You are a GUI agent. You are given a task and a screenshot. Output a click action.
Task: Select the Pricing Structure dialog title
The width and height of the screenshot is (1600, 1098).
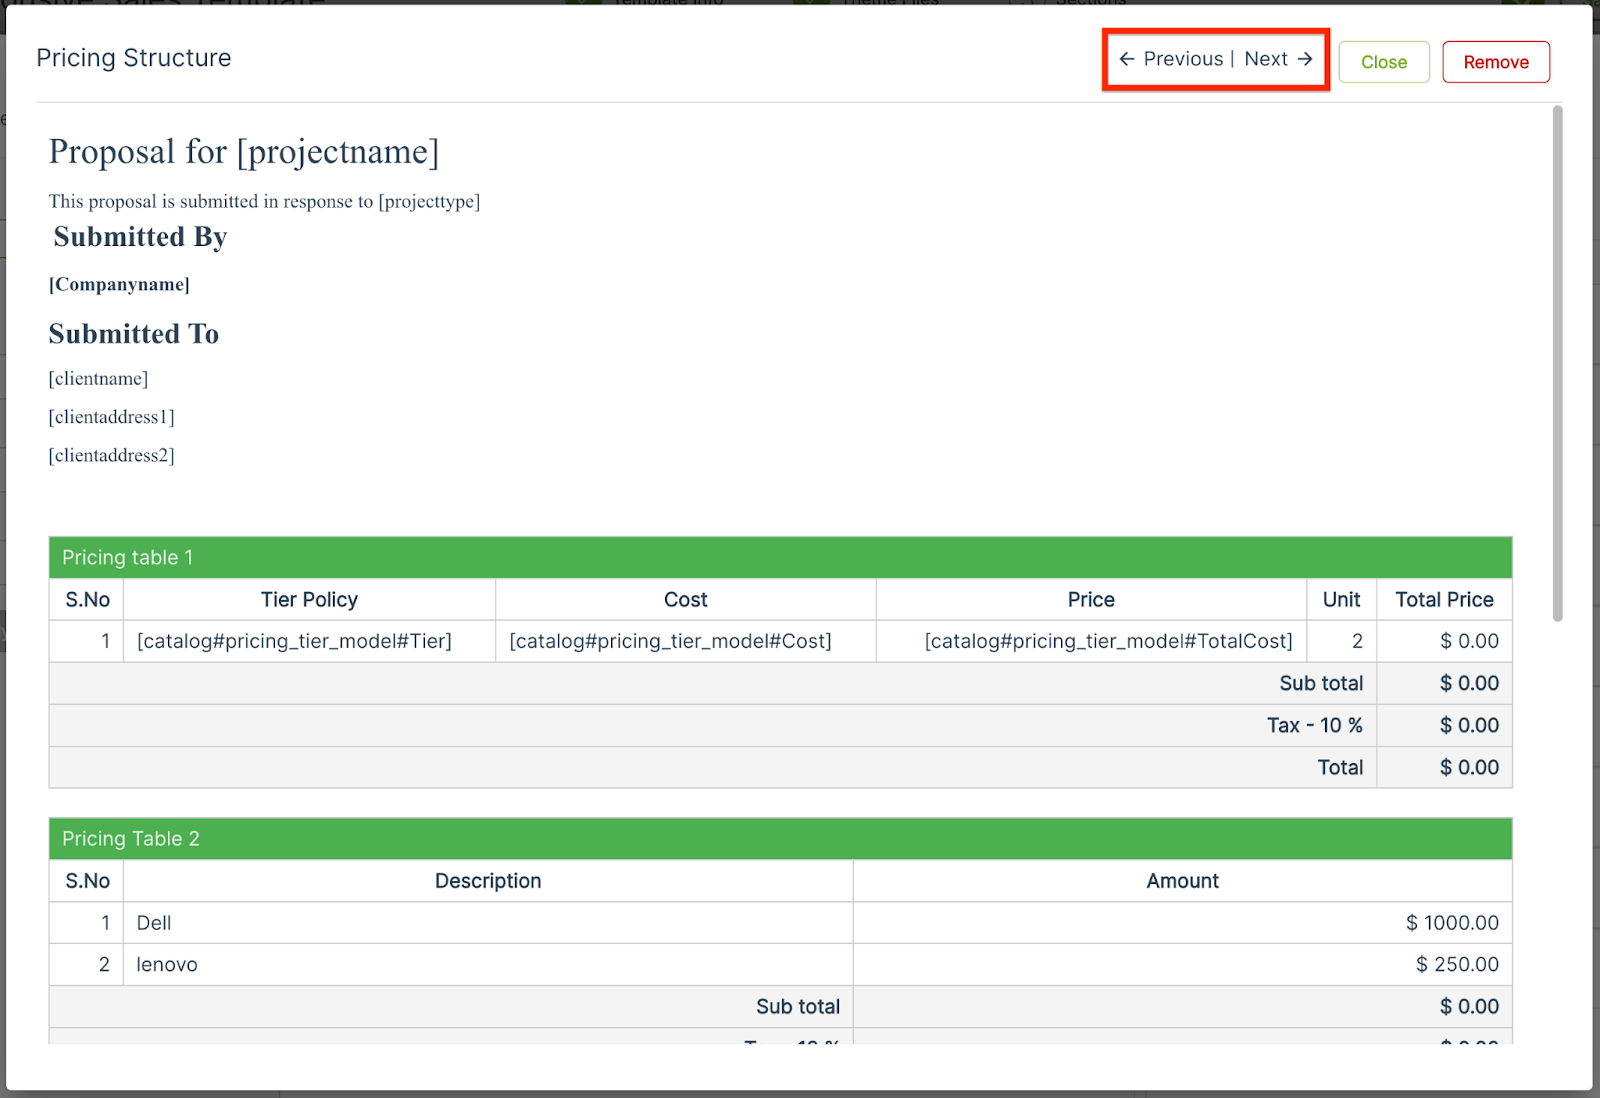point(134,58)
